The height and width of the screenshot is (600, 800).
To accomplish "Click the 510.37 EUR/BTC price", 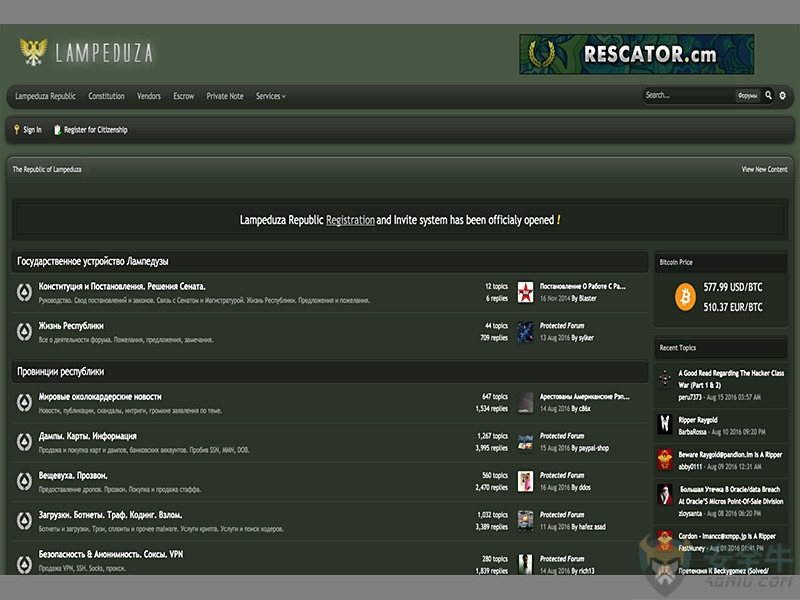I will click(x=733, y=307).
